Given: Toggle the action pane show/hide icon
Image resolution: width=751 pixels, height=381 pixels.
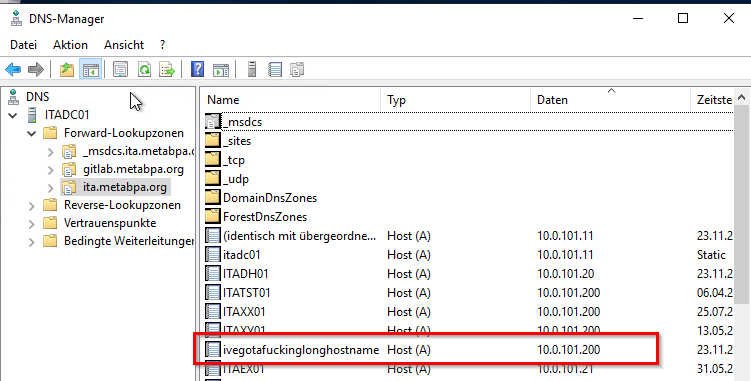Looking at the screenshot, I should 221,69.
